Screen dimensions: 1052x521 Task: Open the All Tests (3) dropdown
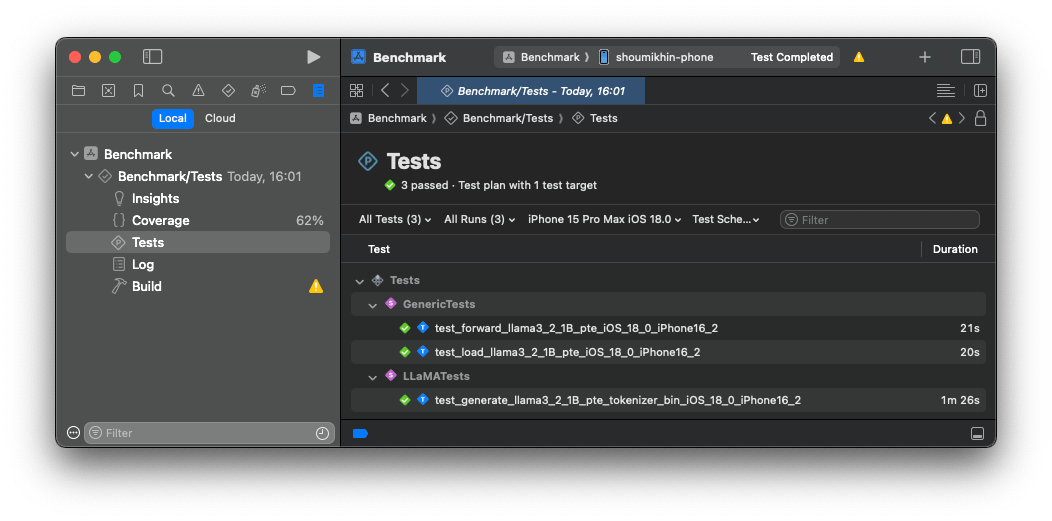point(395,219)
